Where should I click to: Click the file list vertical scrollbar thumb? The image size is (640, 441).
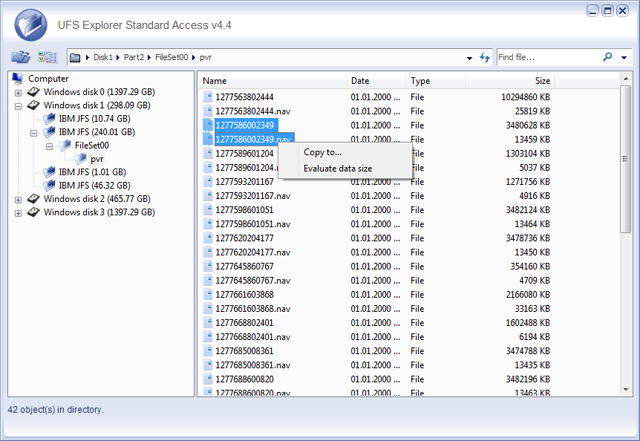(625, 159)
